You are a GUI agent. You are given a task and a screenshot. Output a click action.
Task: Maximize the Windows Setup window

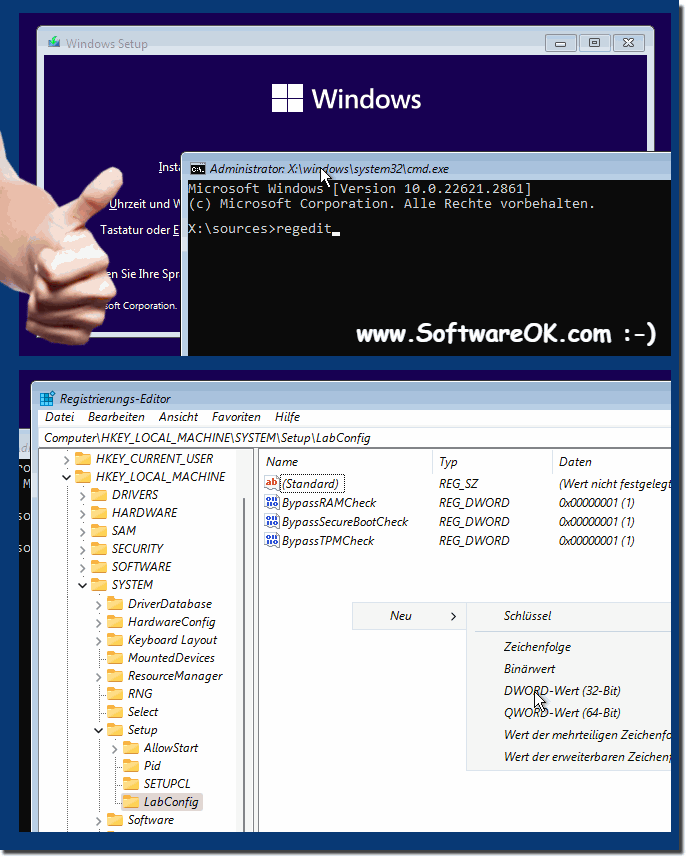594,43
